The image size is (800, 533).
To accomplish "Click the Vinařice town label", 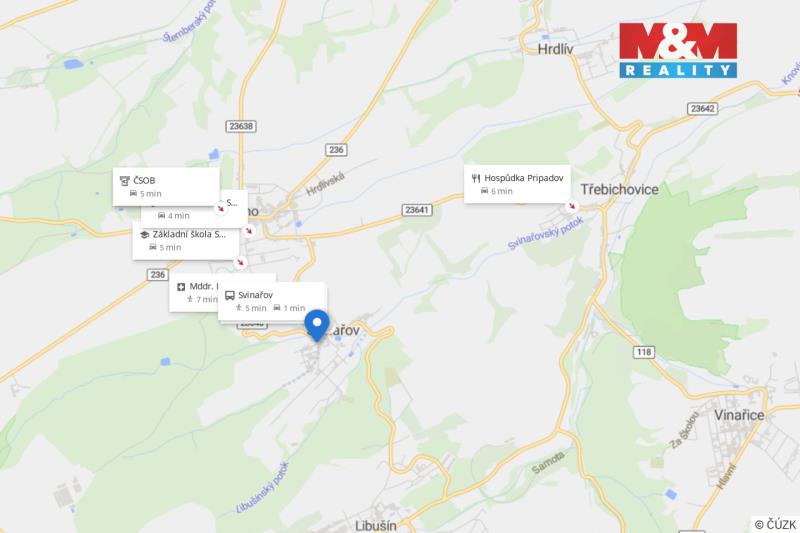I will pos(739,415).
